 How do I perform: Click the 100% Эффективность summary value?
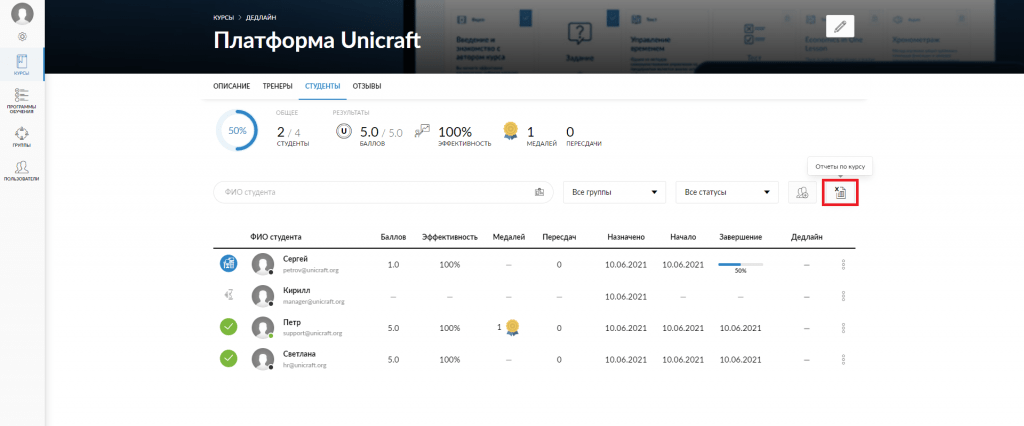(x=455, y=132)
